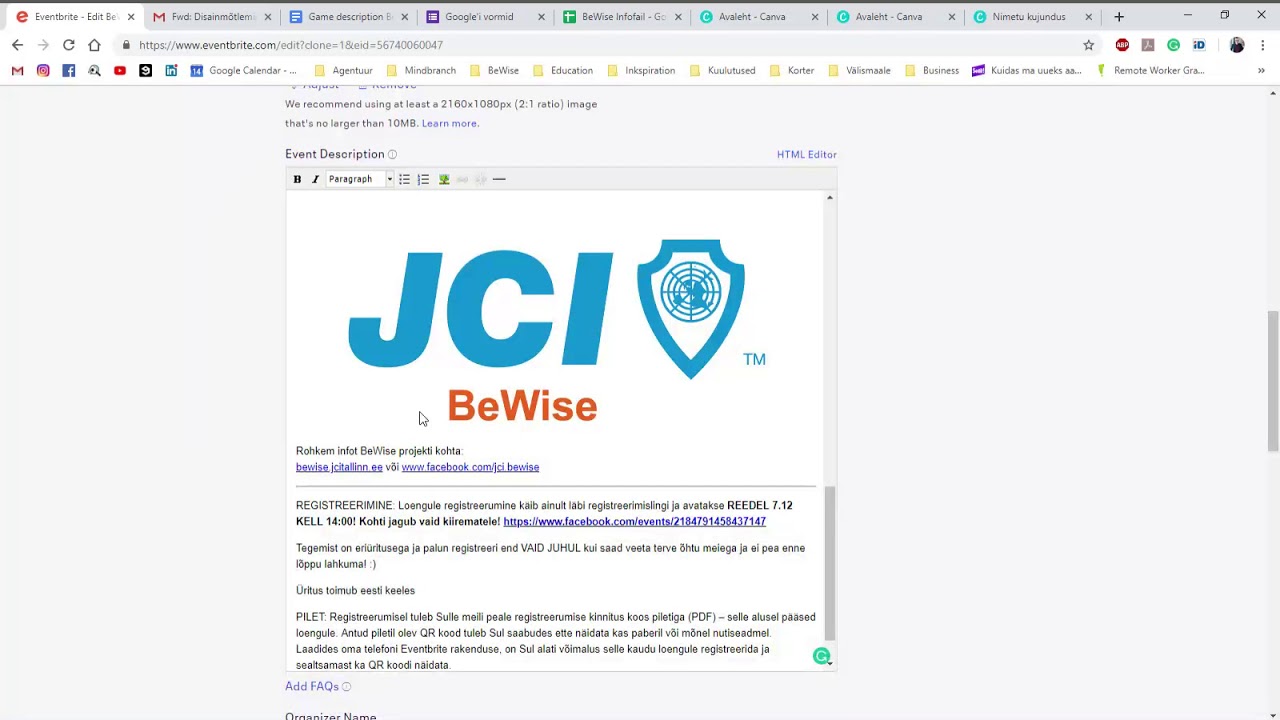Open the LinkedIn bookmark
The width and height of the screenshot is (1280, 720).
(x=171, y=71)
